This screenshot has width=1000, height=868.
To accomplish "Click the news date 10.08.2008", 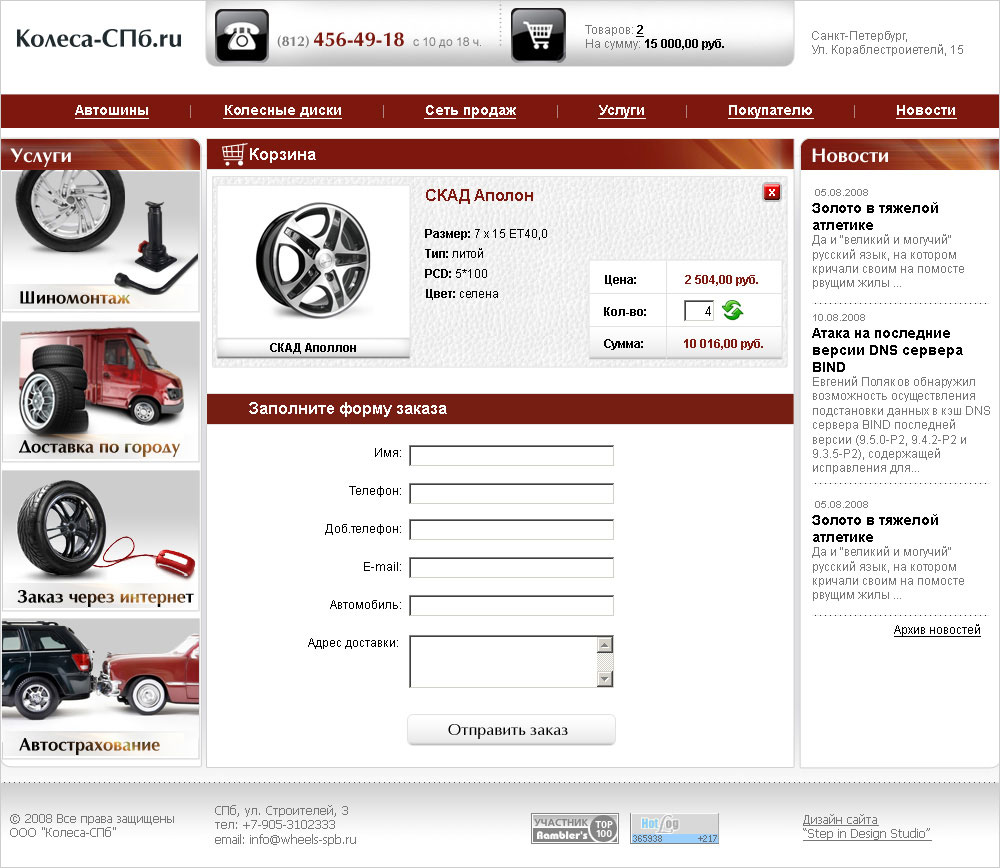I will [839, 317].
